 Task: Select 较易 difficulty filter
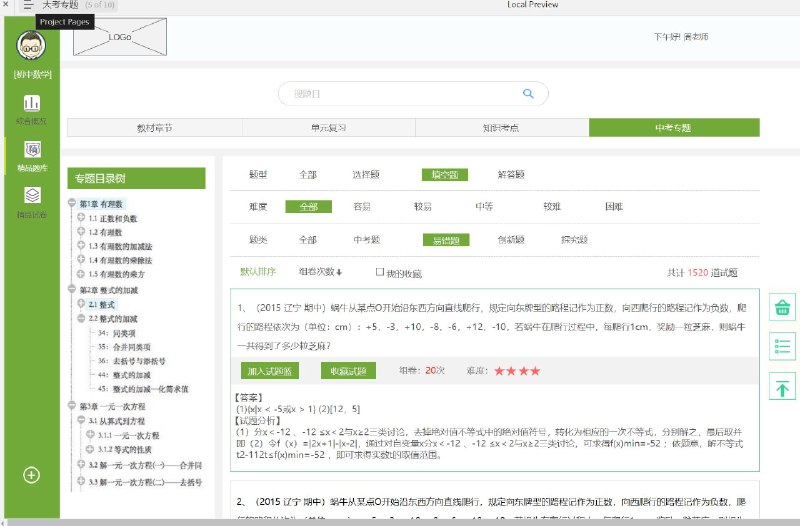pos(422,207)
